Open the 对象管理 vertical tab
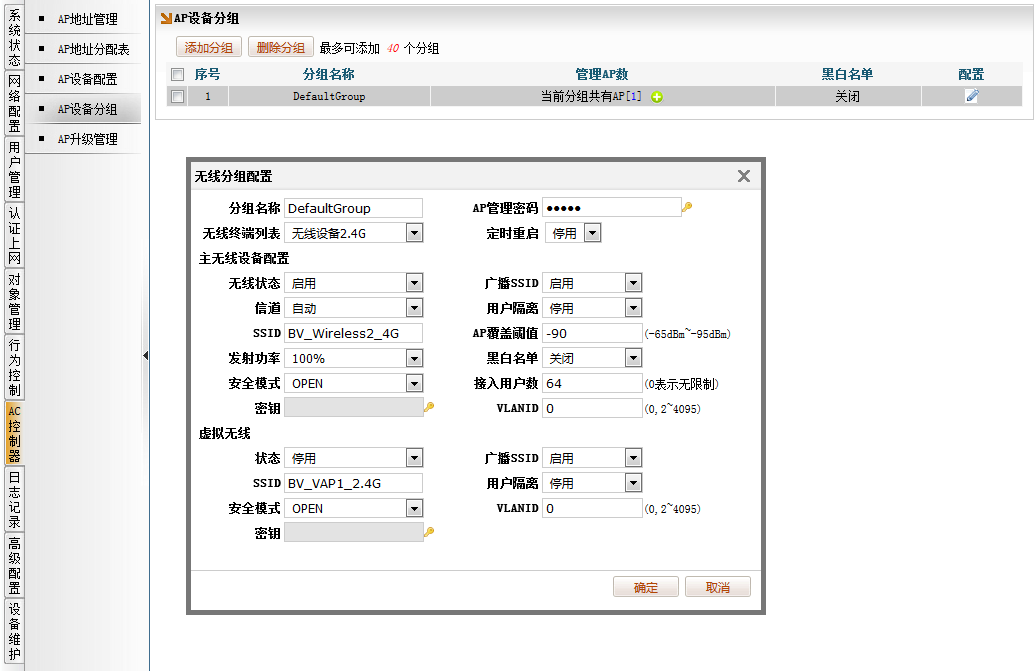 click(15, 301)
